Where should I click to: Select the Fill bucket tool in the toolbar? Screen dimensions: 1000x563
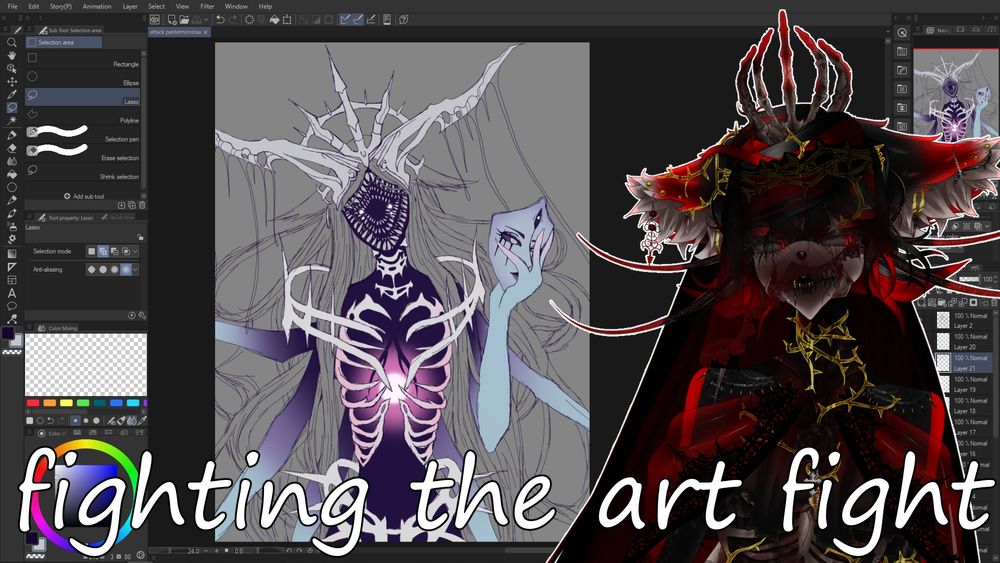[11, 174]
